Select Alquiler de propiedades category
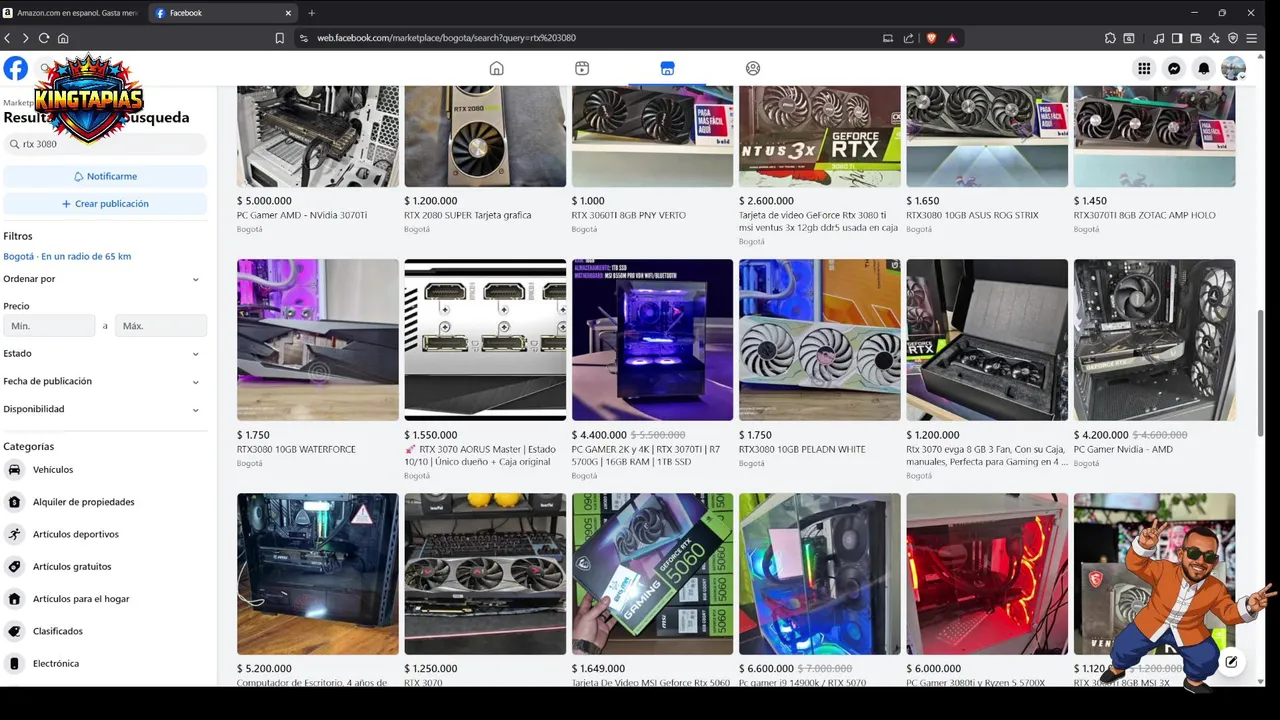The height and width of the screenshot is (720, 1280). pyautogui.click(x=105, y=502)
